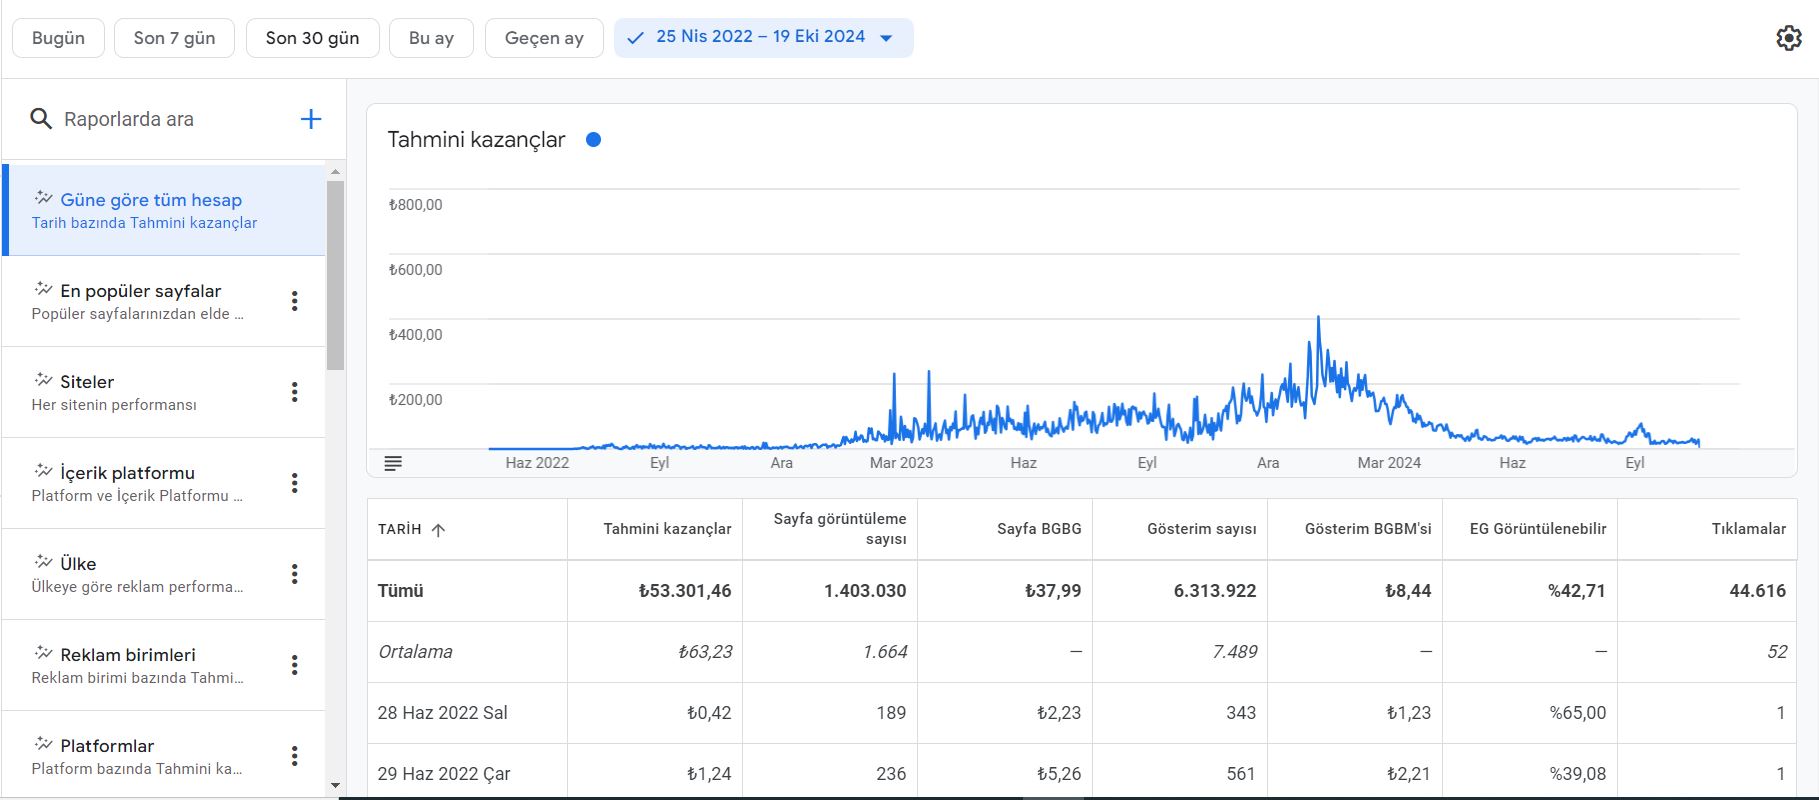
Task: Click the chart legend lines icon
Action: pyautogui.click(x=393, y=463)
